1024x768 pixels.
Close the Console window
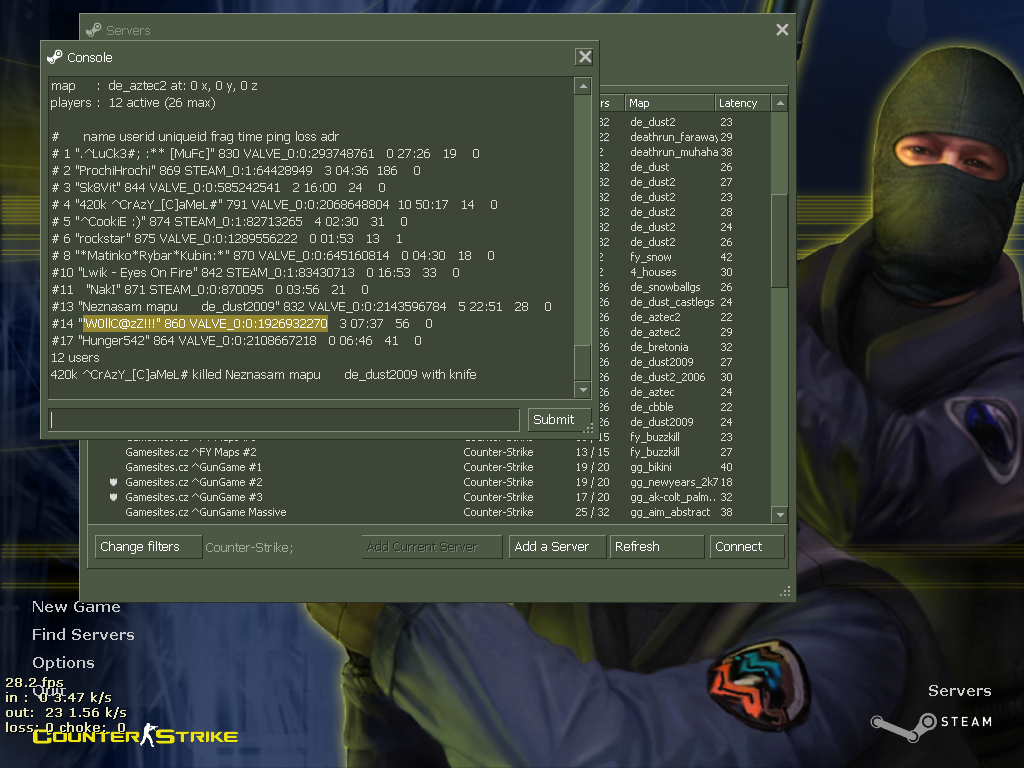pos(584,57)
